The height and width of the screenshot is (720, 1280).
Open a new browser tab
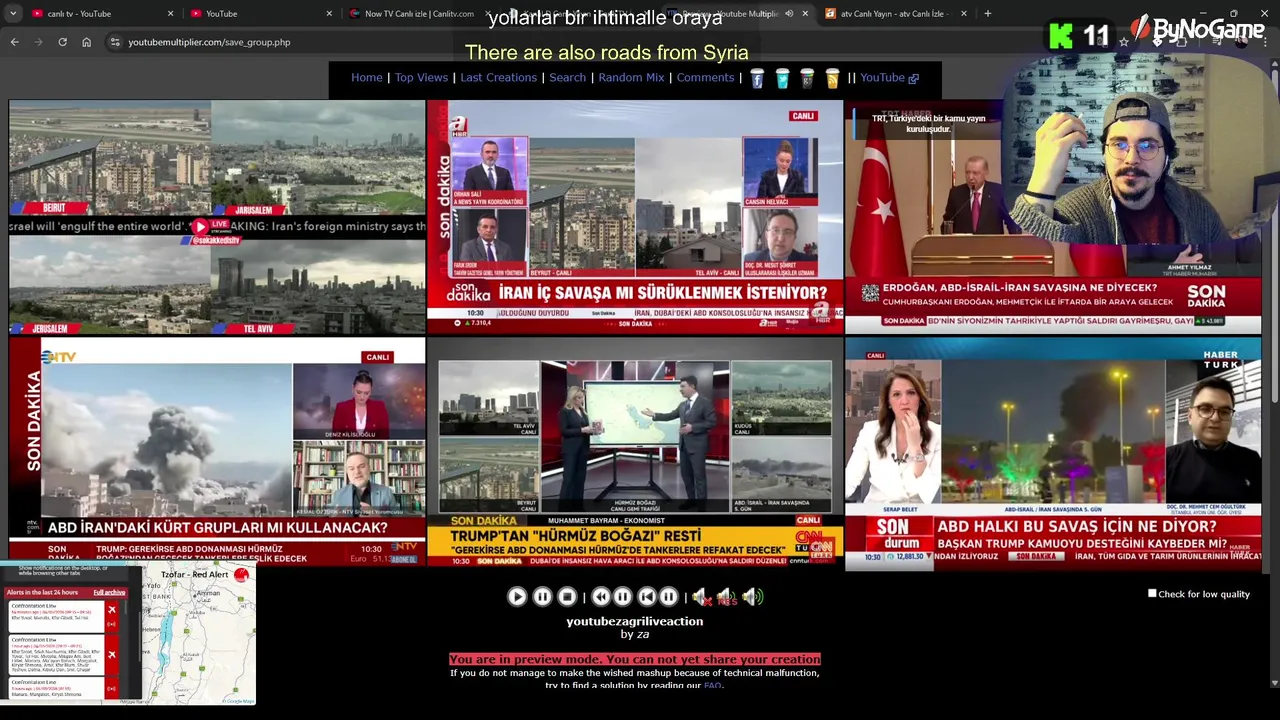[x=987, y=14]
